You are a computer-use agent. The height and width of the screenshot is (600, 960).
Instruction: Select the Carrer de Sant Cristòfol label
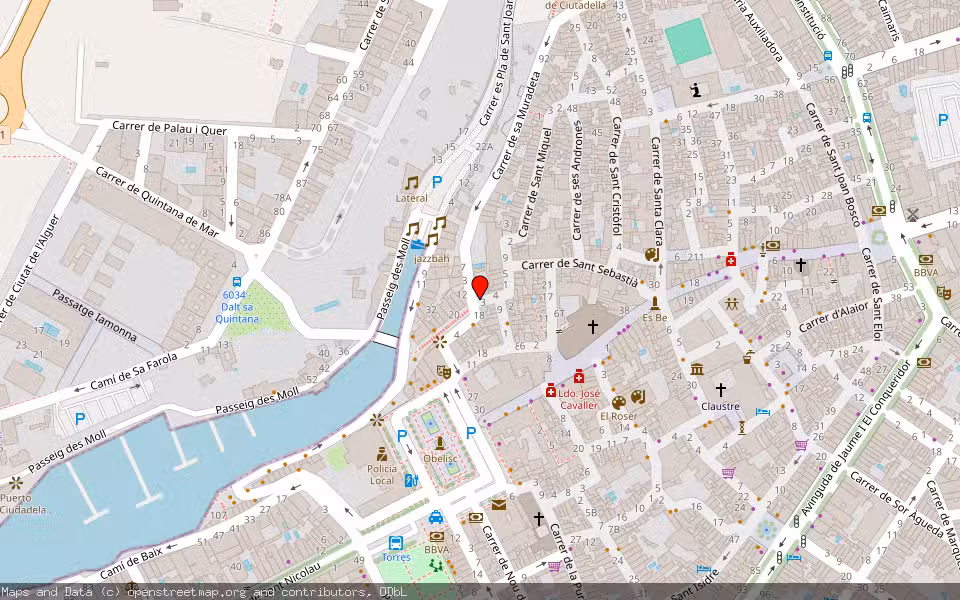615,176
